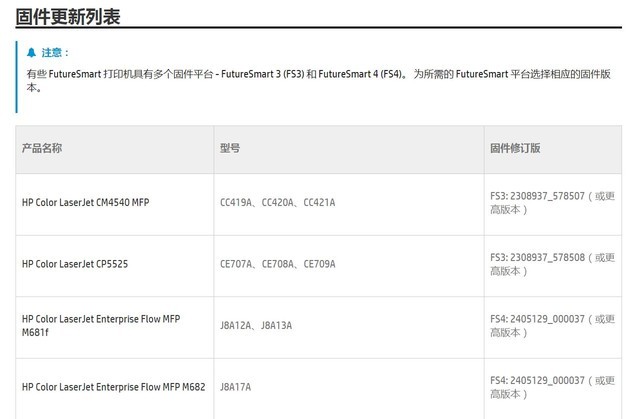640x419 pixels.
Task: Click the FutureSmart note paragraph text
Action: click(318, 80)
